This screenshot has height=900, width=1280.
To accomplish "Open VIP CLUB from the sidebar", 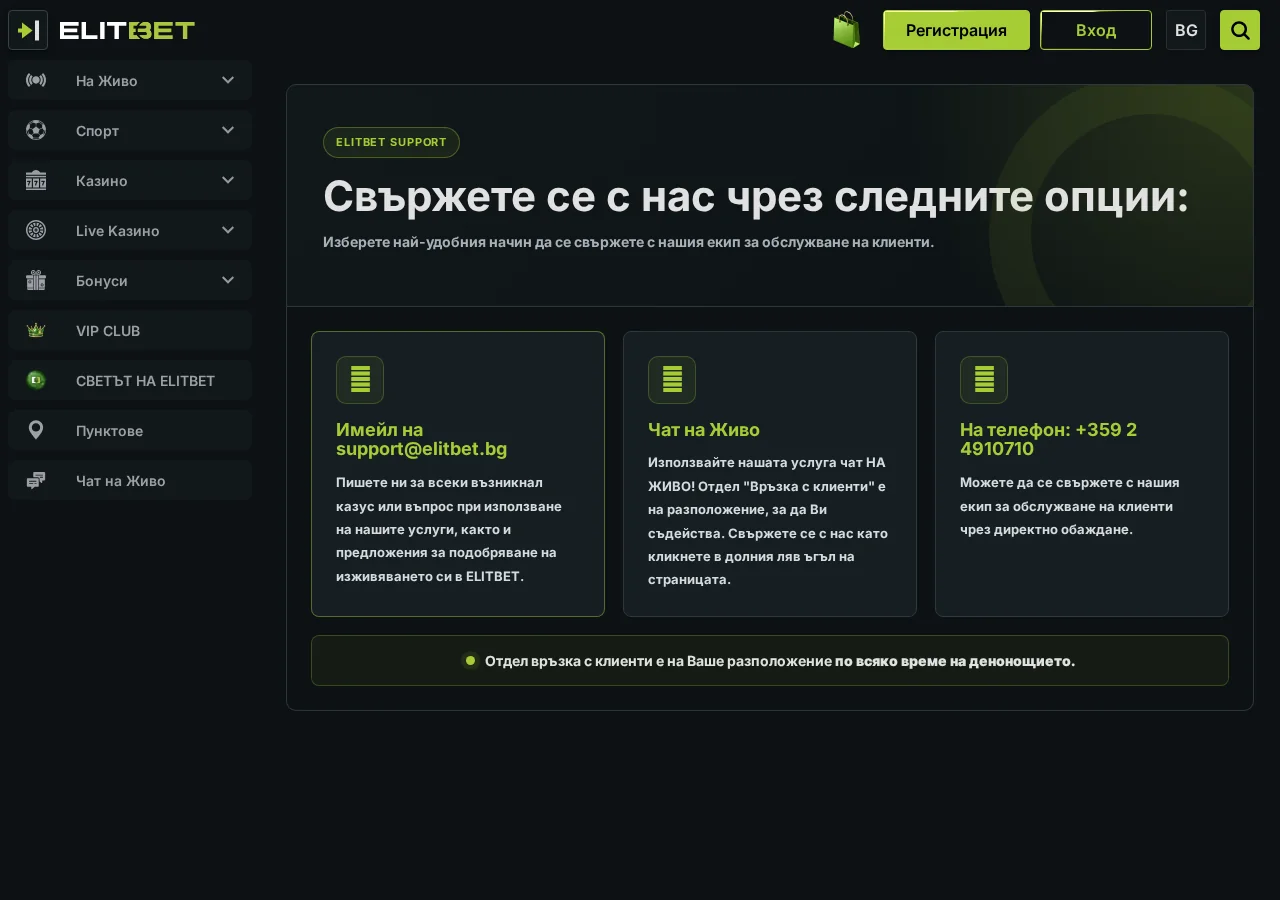I will pyautogui.click(x=130, y=330).
